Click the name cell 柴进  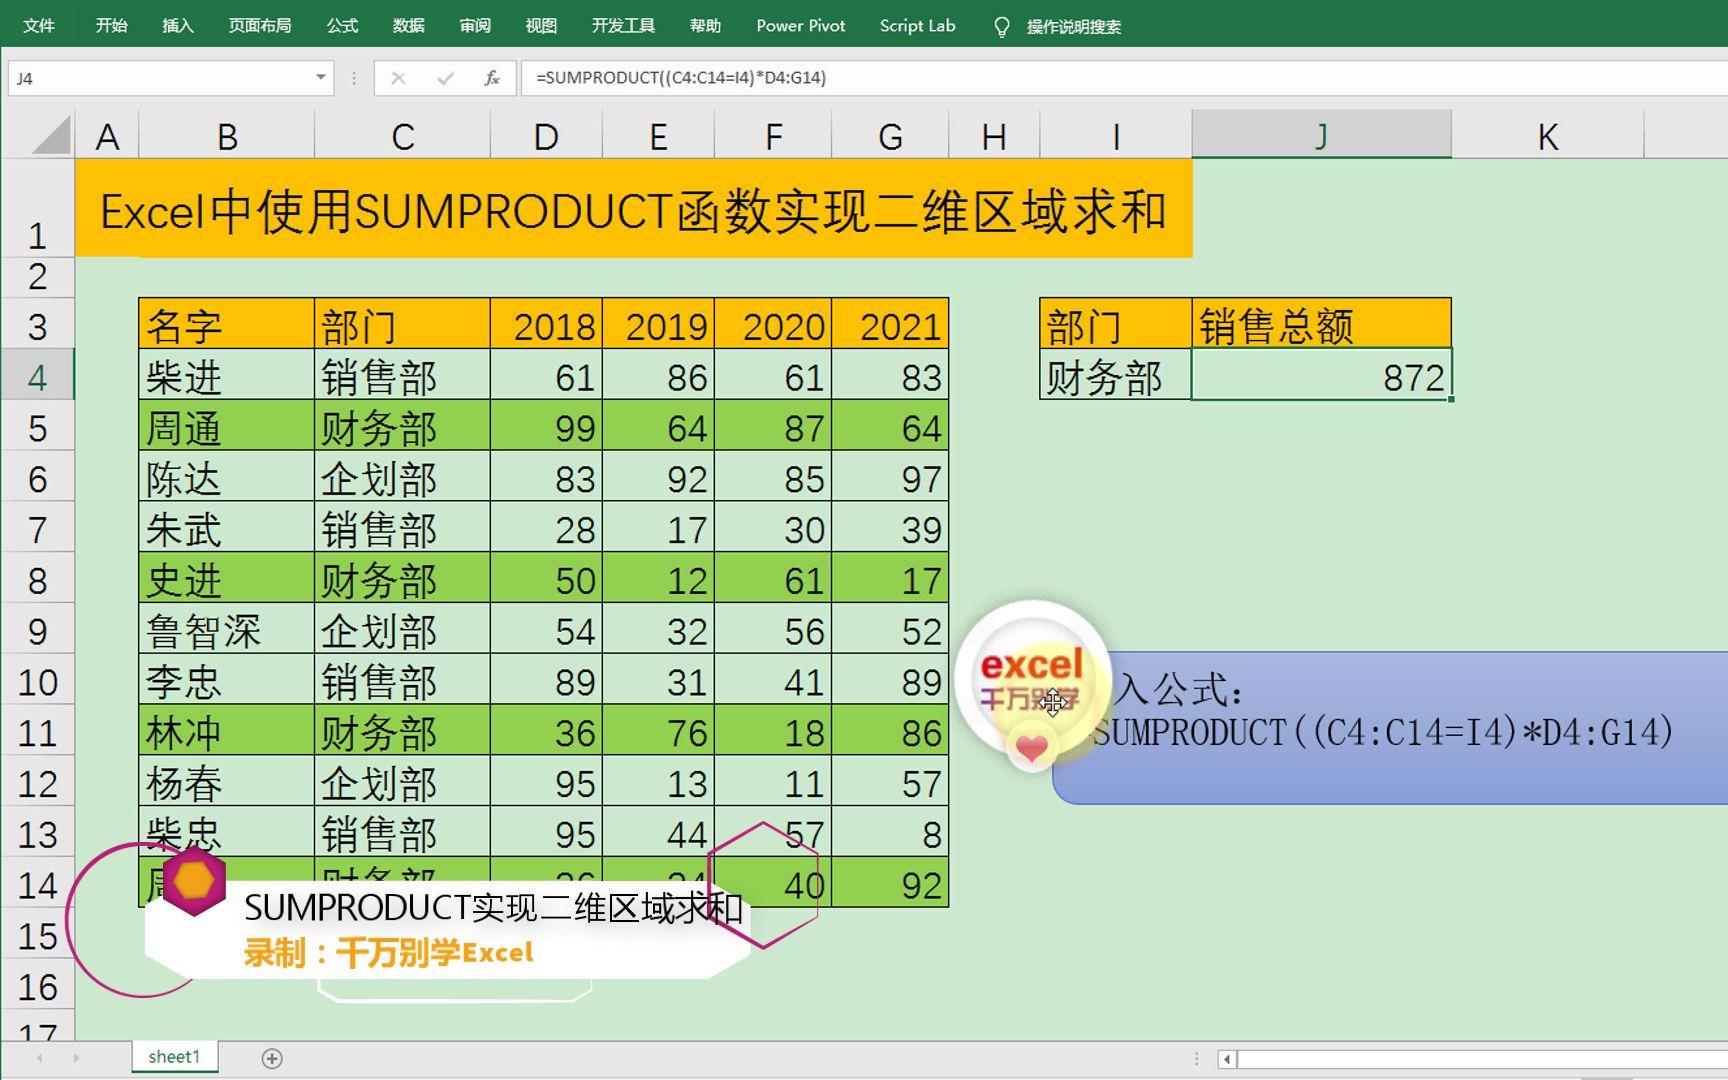(227, 375)
